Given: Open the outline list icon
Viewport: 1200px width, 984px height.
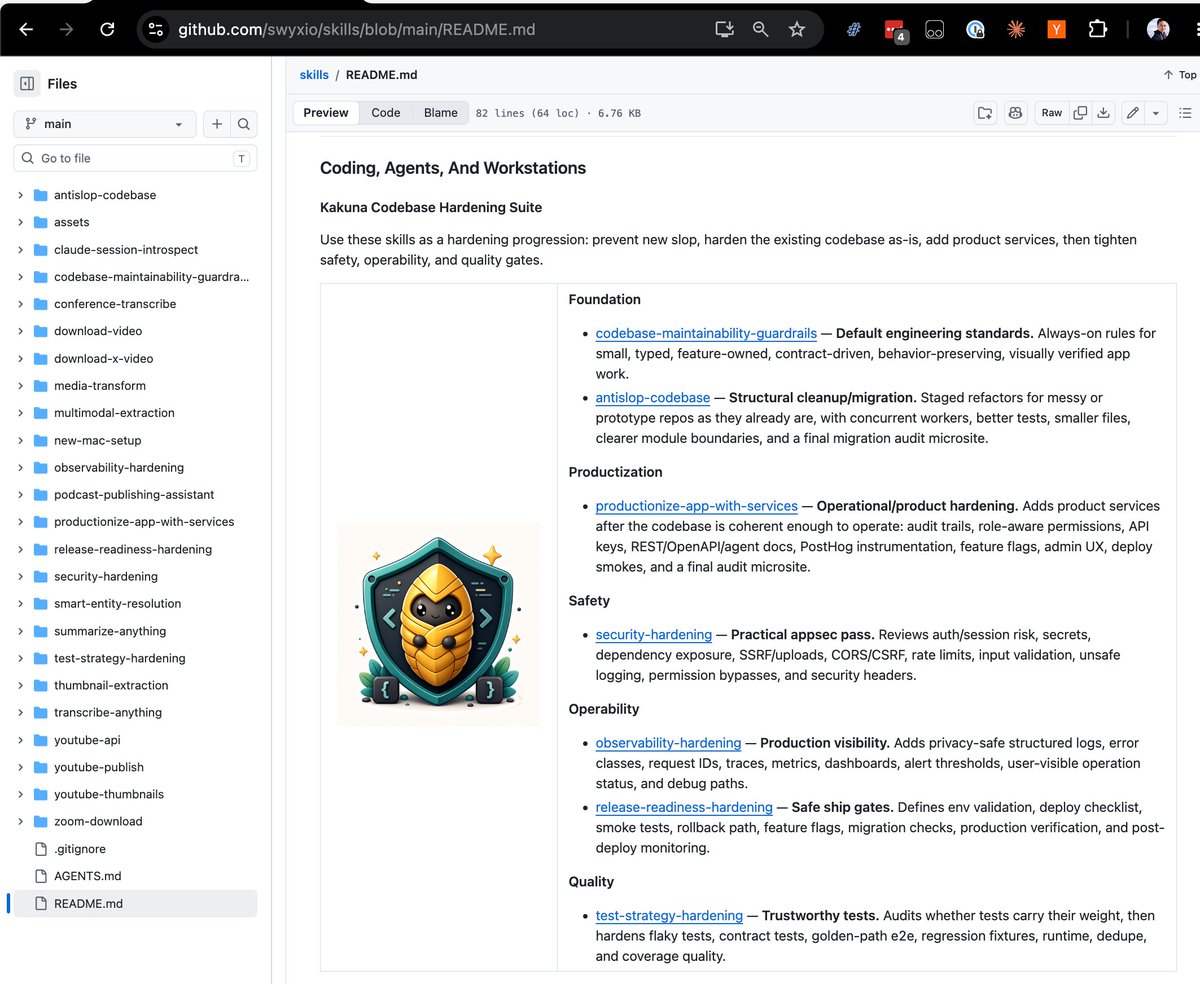Looking at the screenshot, I should click(1185, 113).
